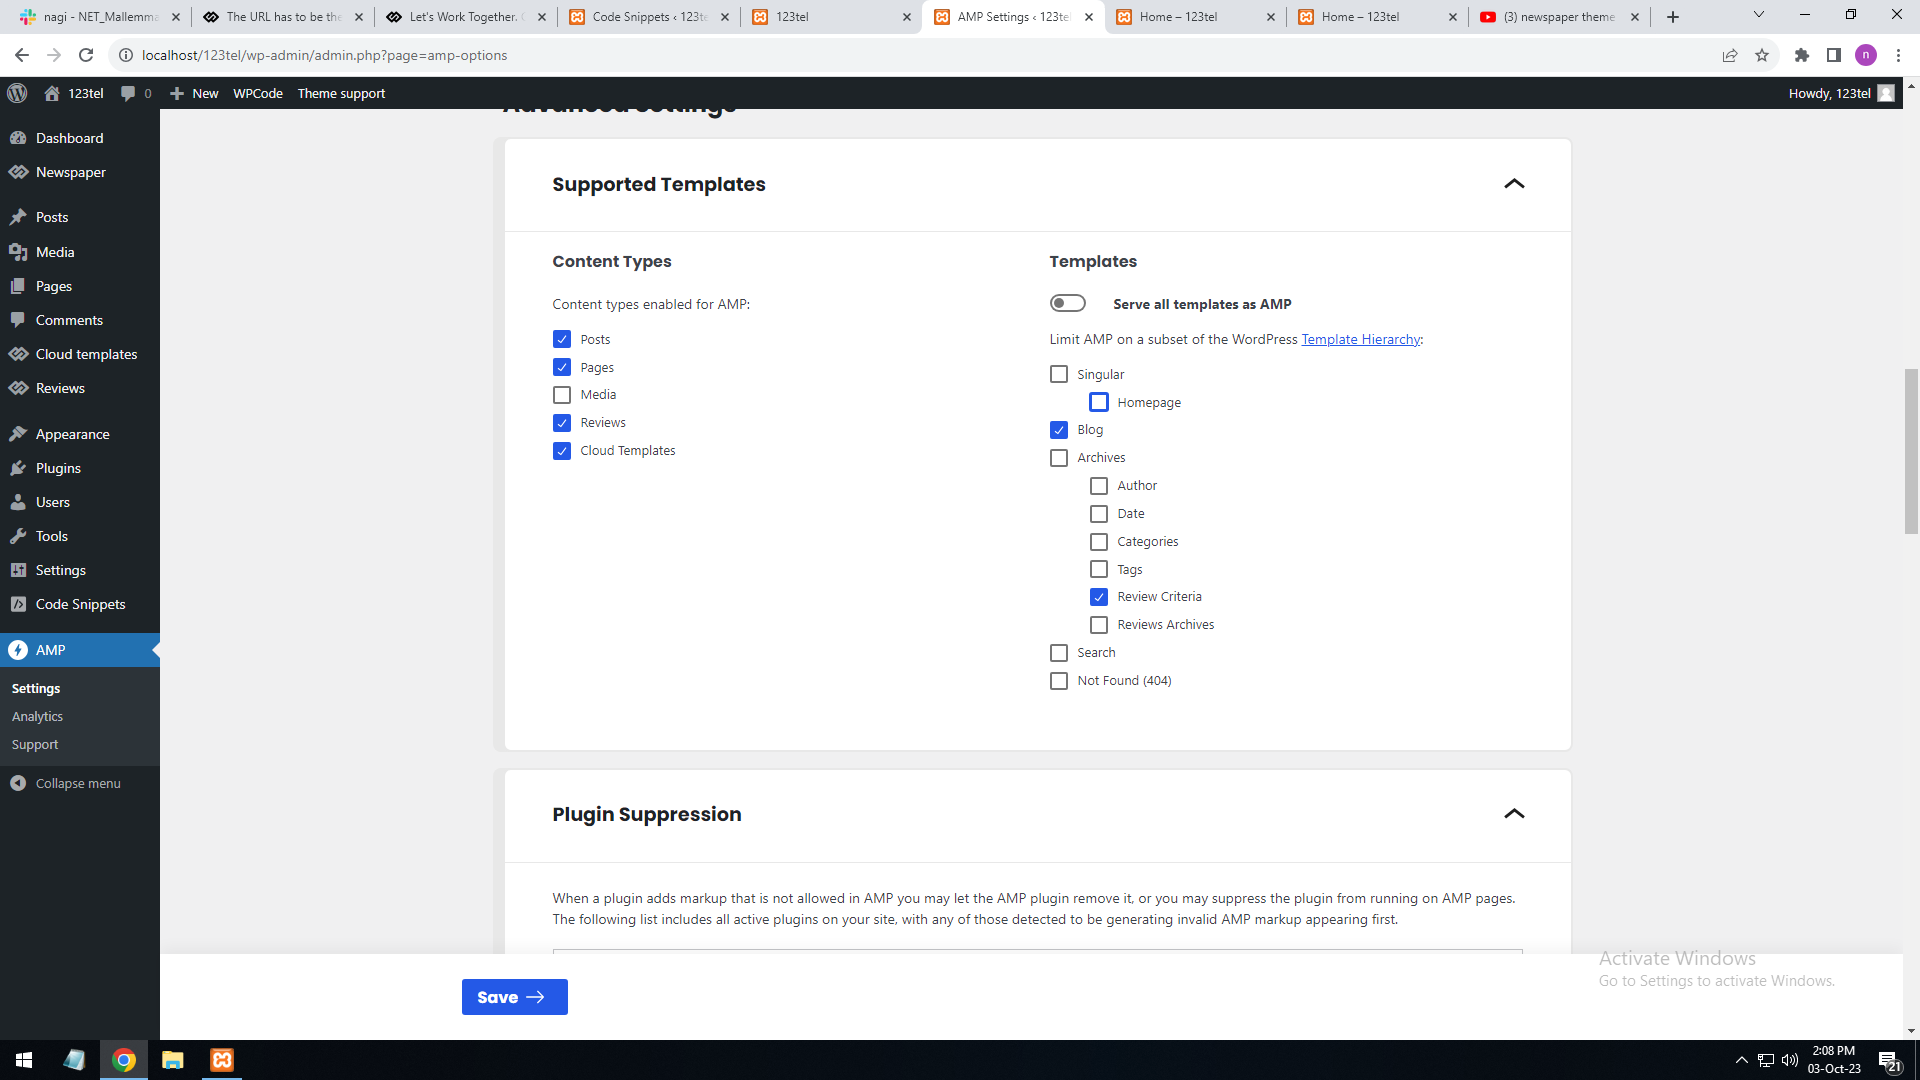Viewport: 1920px width, 1080px height.
Task: Show hidden system tray icons
Action: (x=1741, y=1060)
